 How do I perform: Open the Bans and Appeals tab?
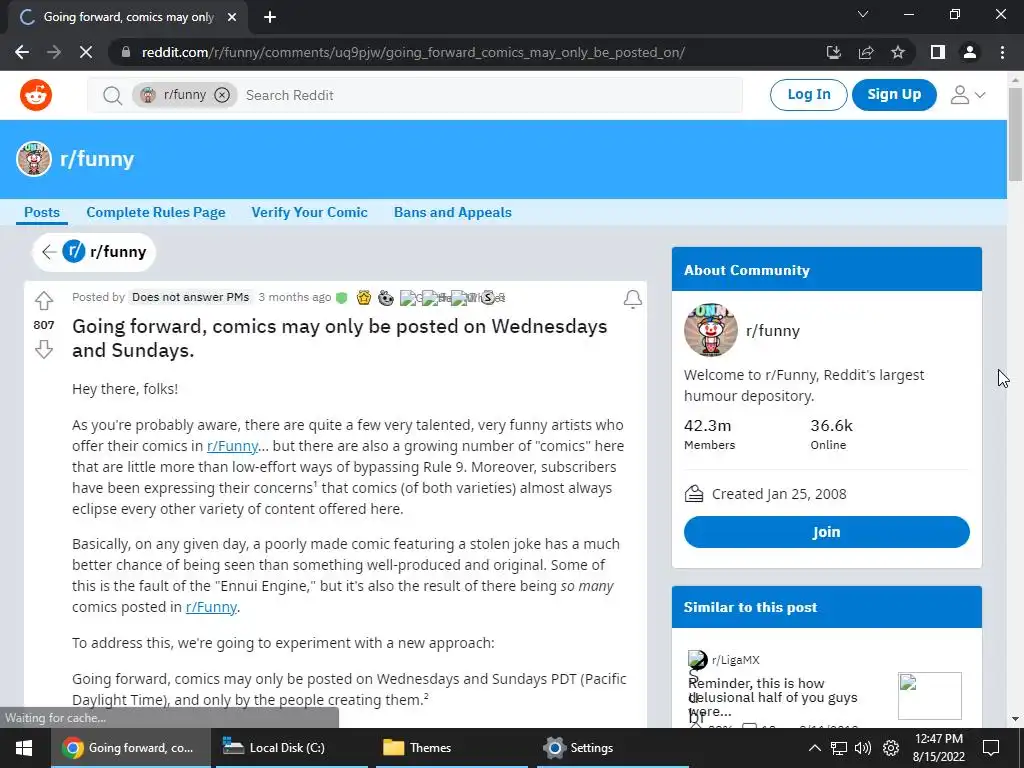click(x=453, y=212)
